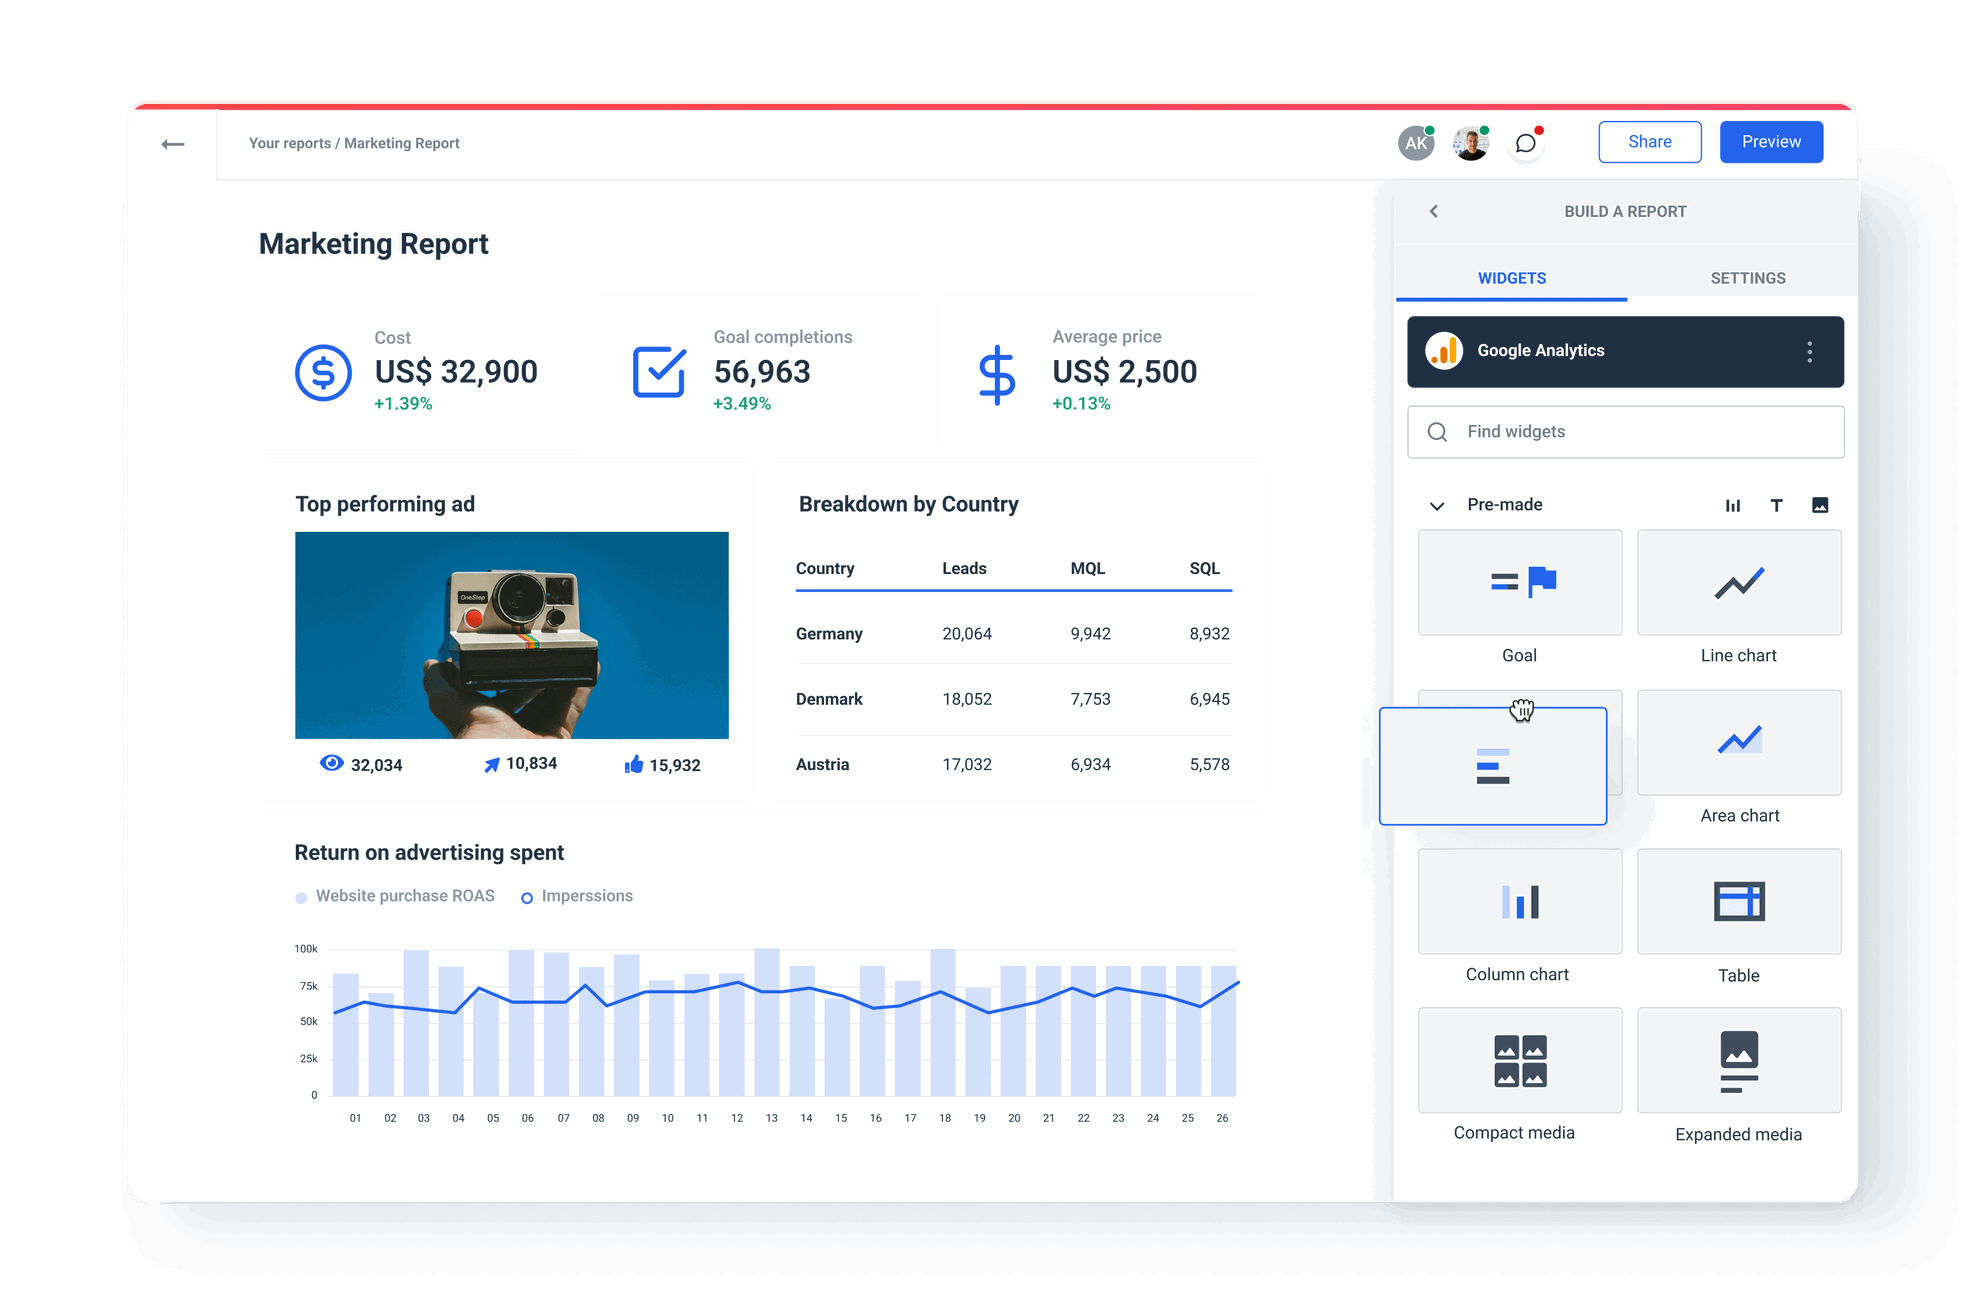Viewport: 1984px width, 1312px height.
Task: Filter widgets by image type
Action: (x=1820, y=505)
